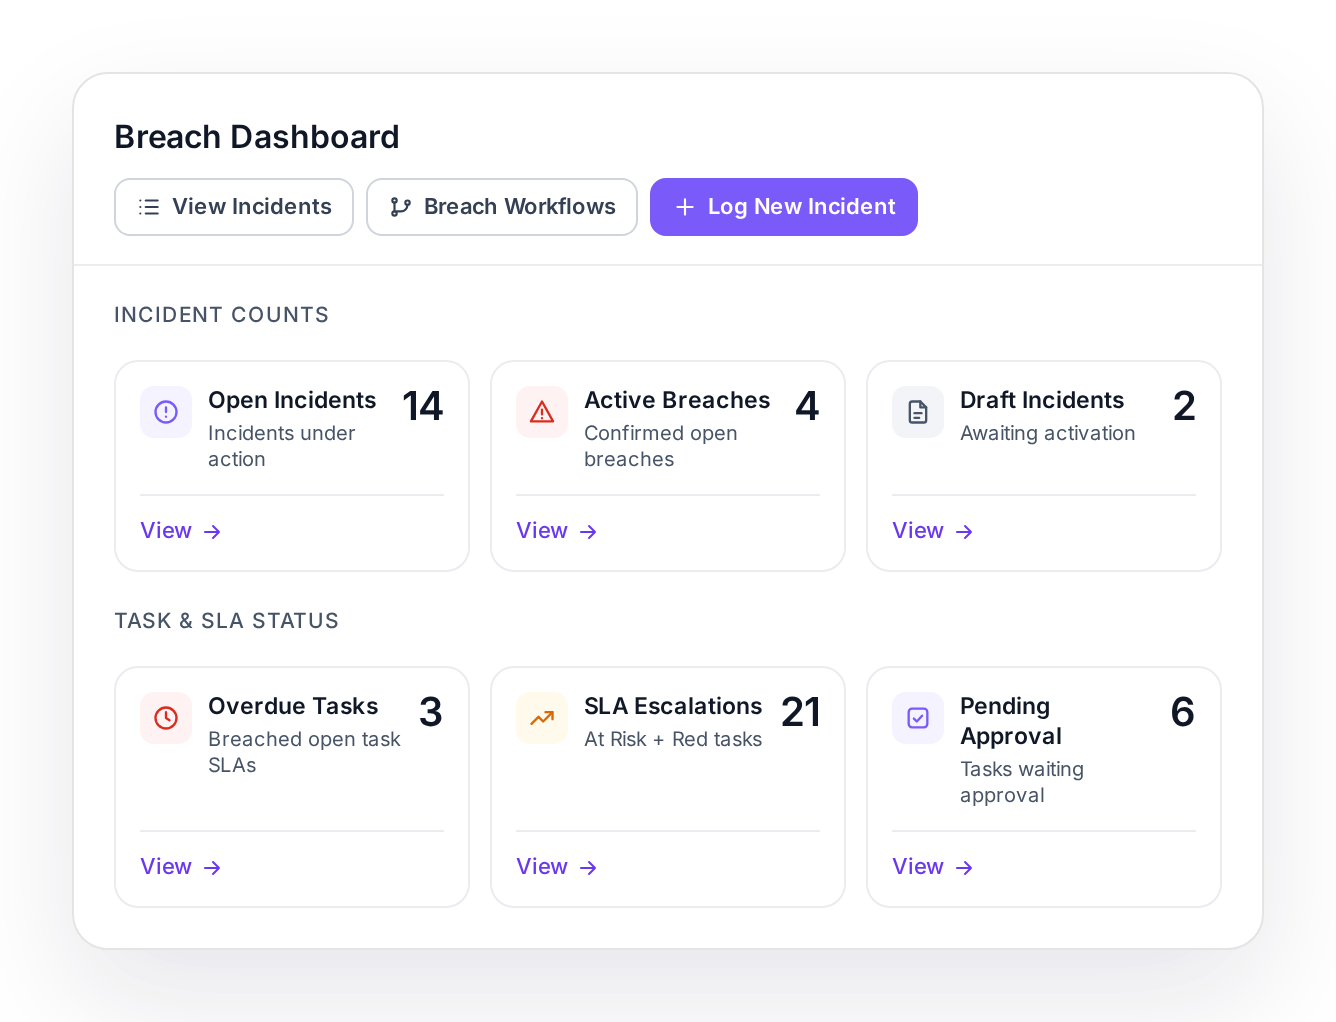The height and width of the screenshot is (1022, 1336).
Task: Click the 'At Risk + Red tasks' subtitle
Action: click(x=673, y=739)
